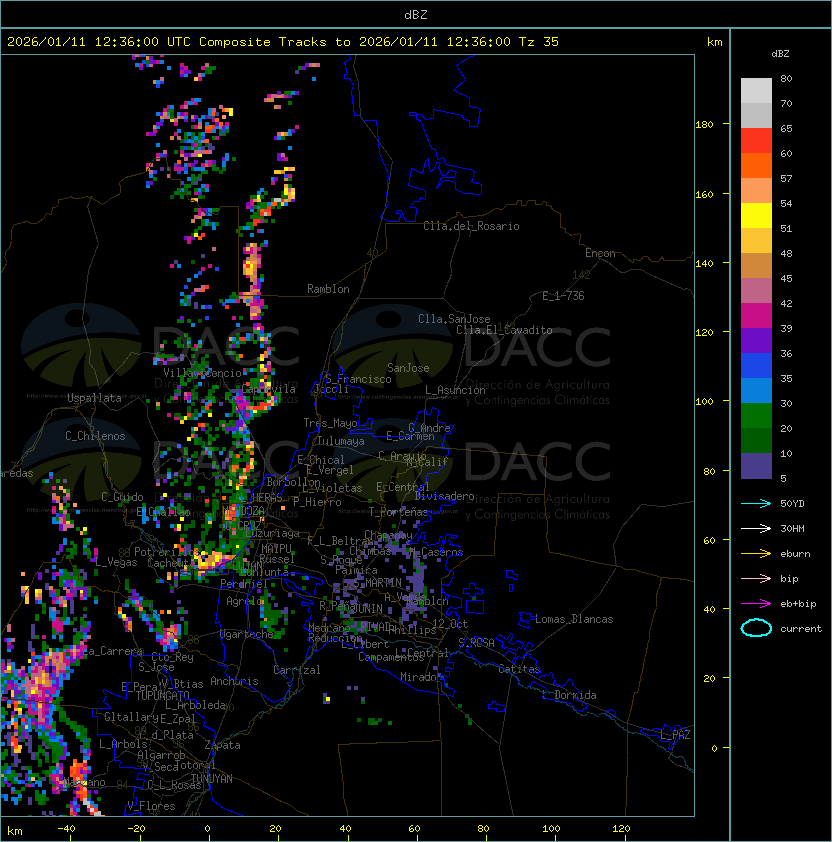Click the TUNUYAN map label
The image size is (832, 842).
coord(212,779)
